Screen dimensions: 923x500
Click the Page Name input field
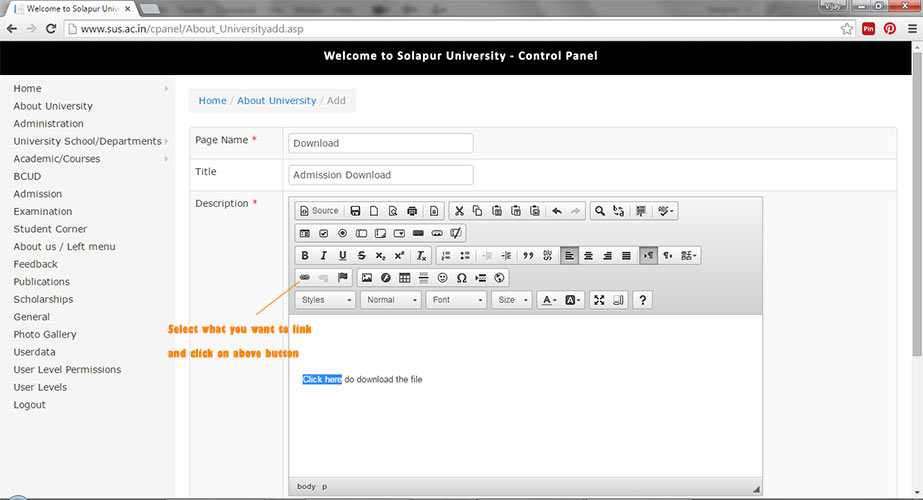tap(381, 143)
